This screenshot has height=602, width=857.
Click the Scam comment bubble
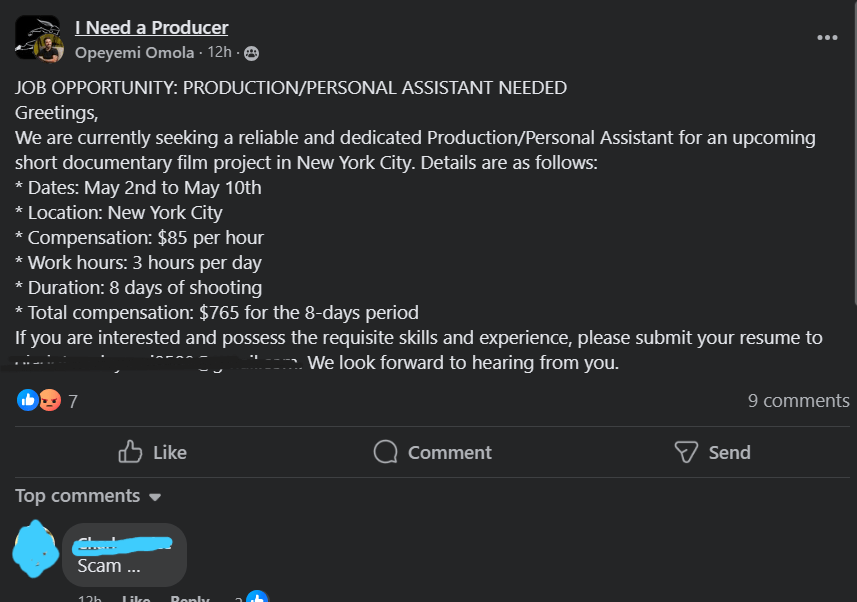coord(124,554)
